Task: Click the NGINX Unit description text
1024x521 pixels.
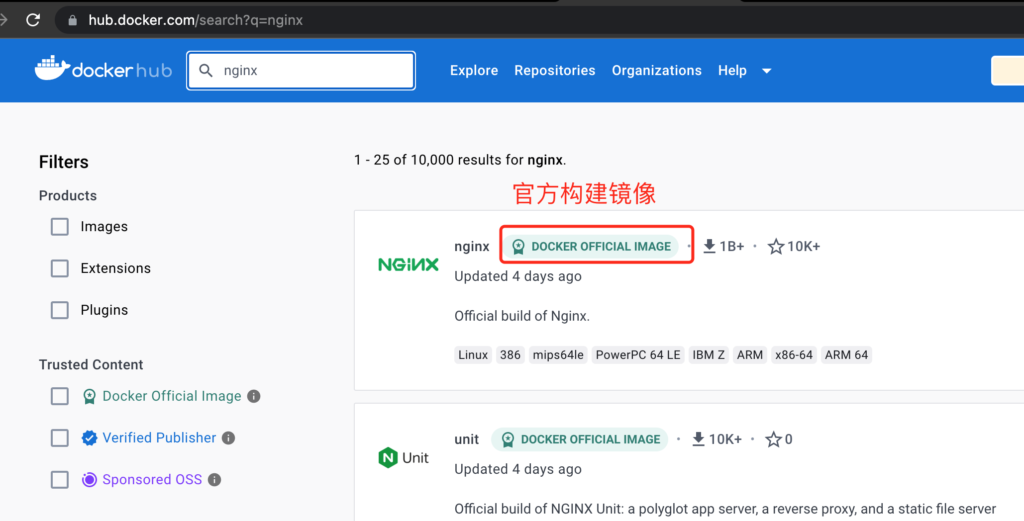Action: 725,509
